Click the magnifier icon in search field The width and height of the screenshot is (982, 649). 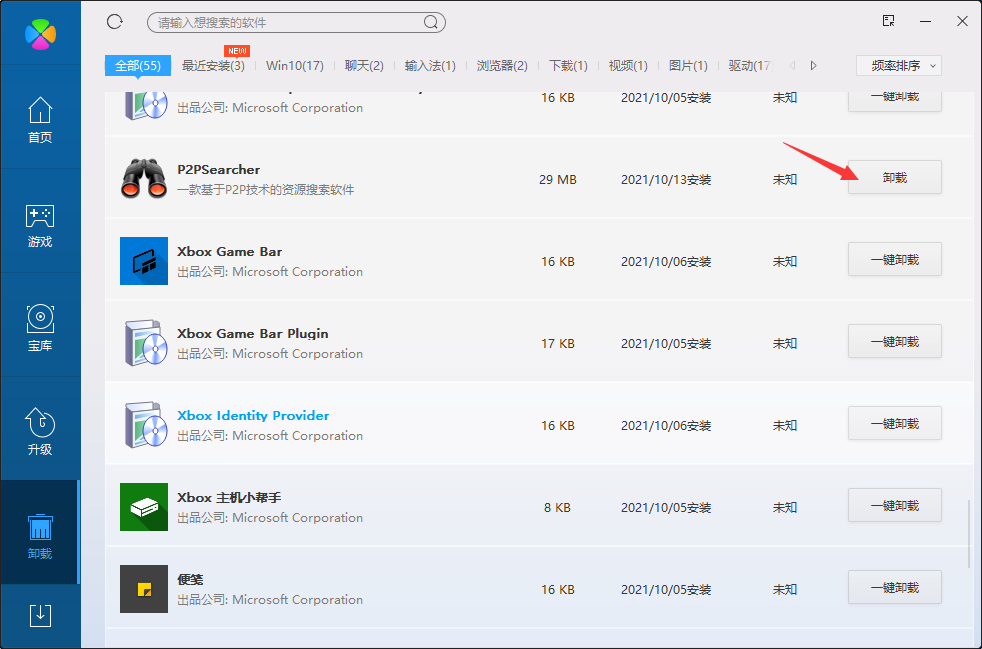[431, 22]
